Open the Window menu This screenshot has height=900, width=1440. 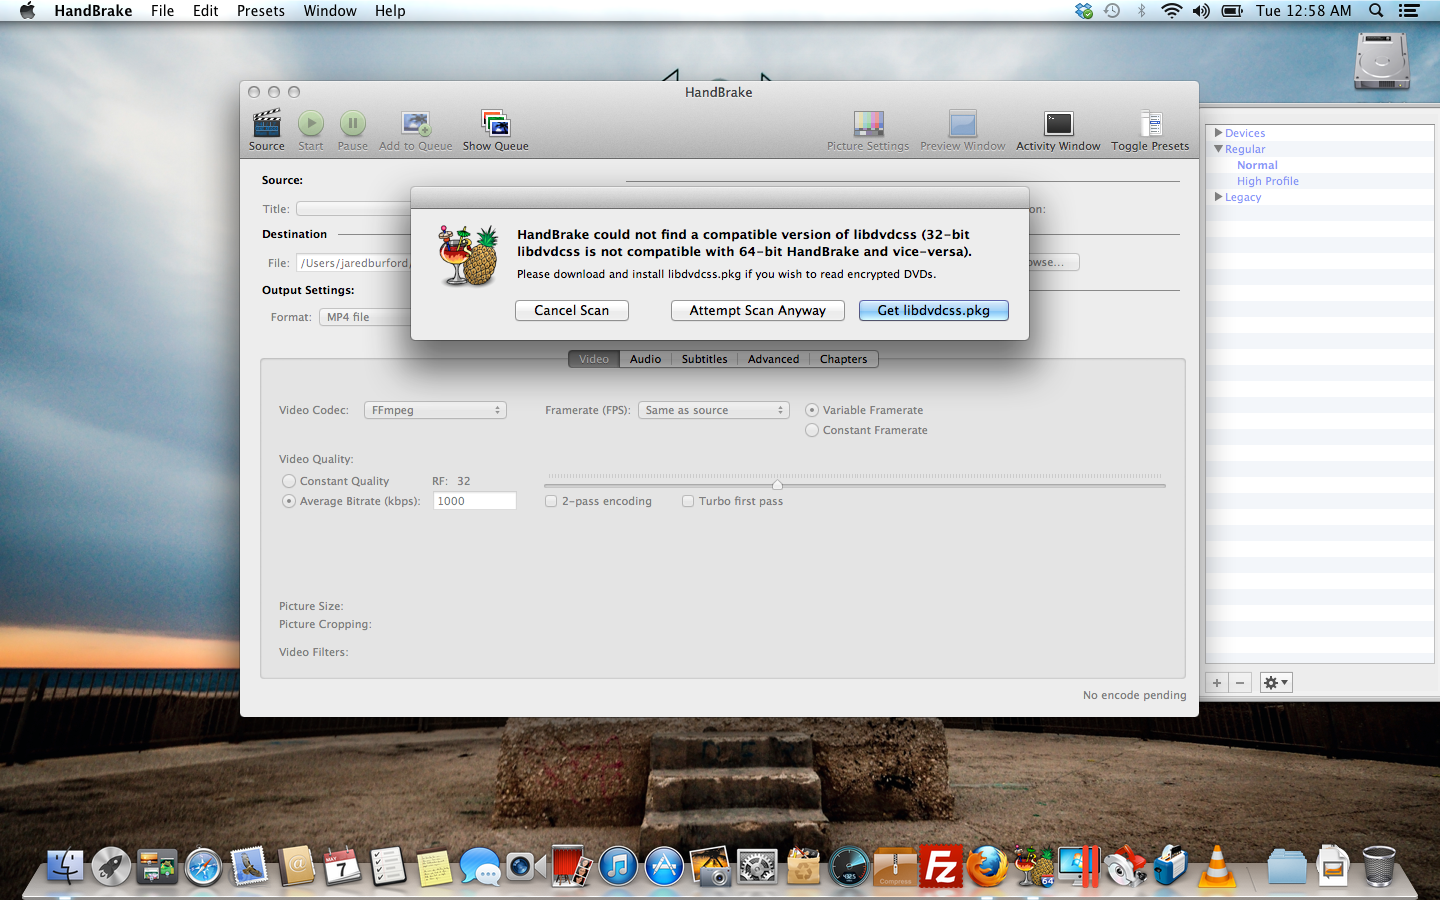(x=330, y=10)
